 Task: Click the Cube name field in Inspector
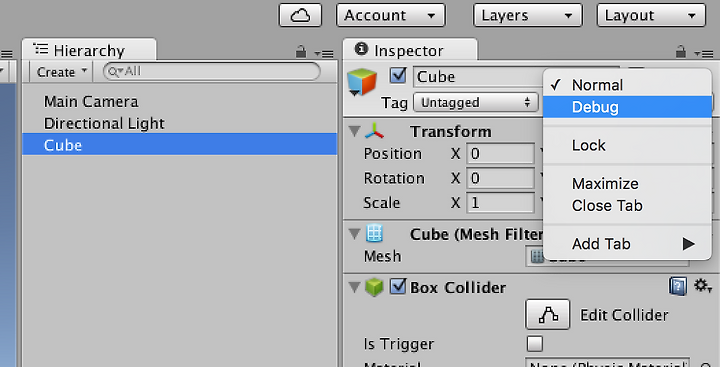tap(478, 76)
